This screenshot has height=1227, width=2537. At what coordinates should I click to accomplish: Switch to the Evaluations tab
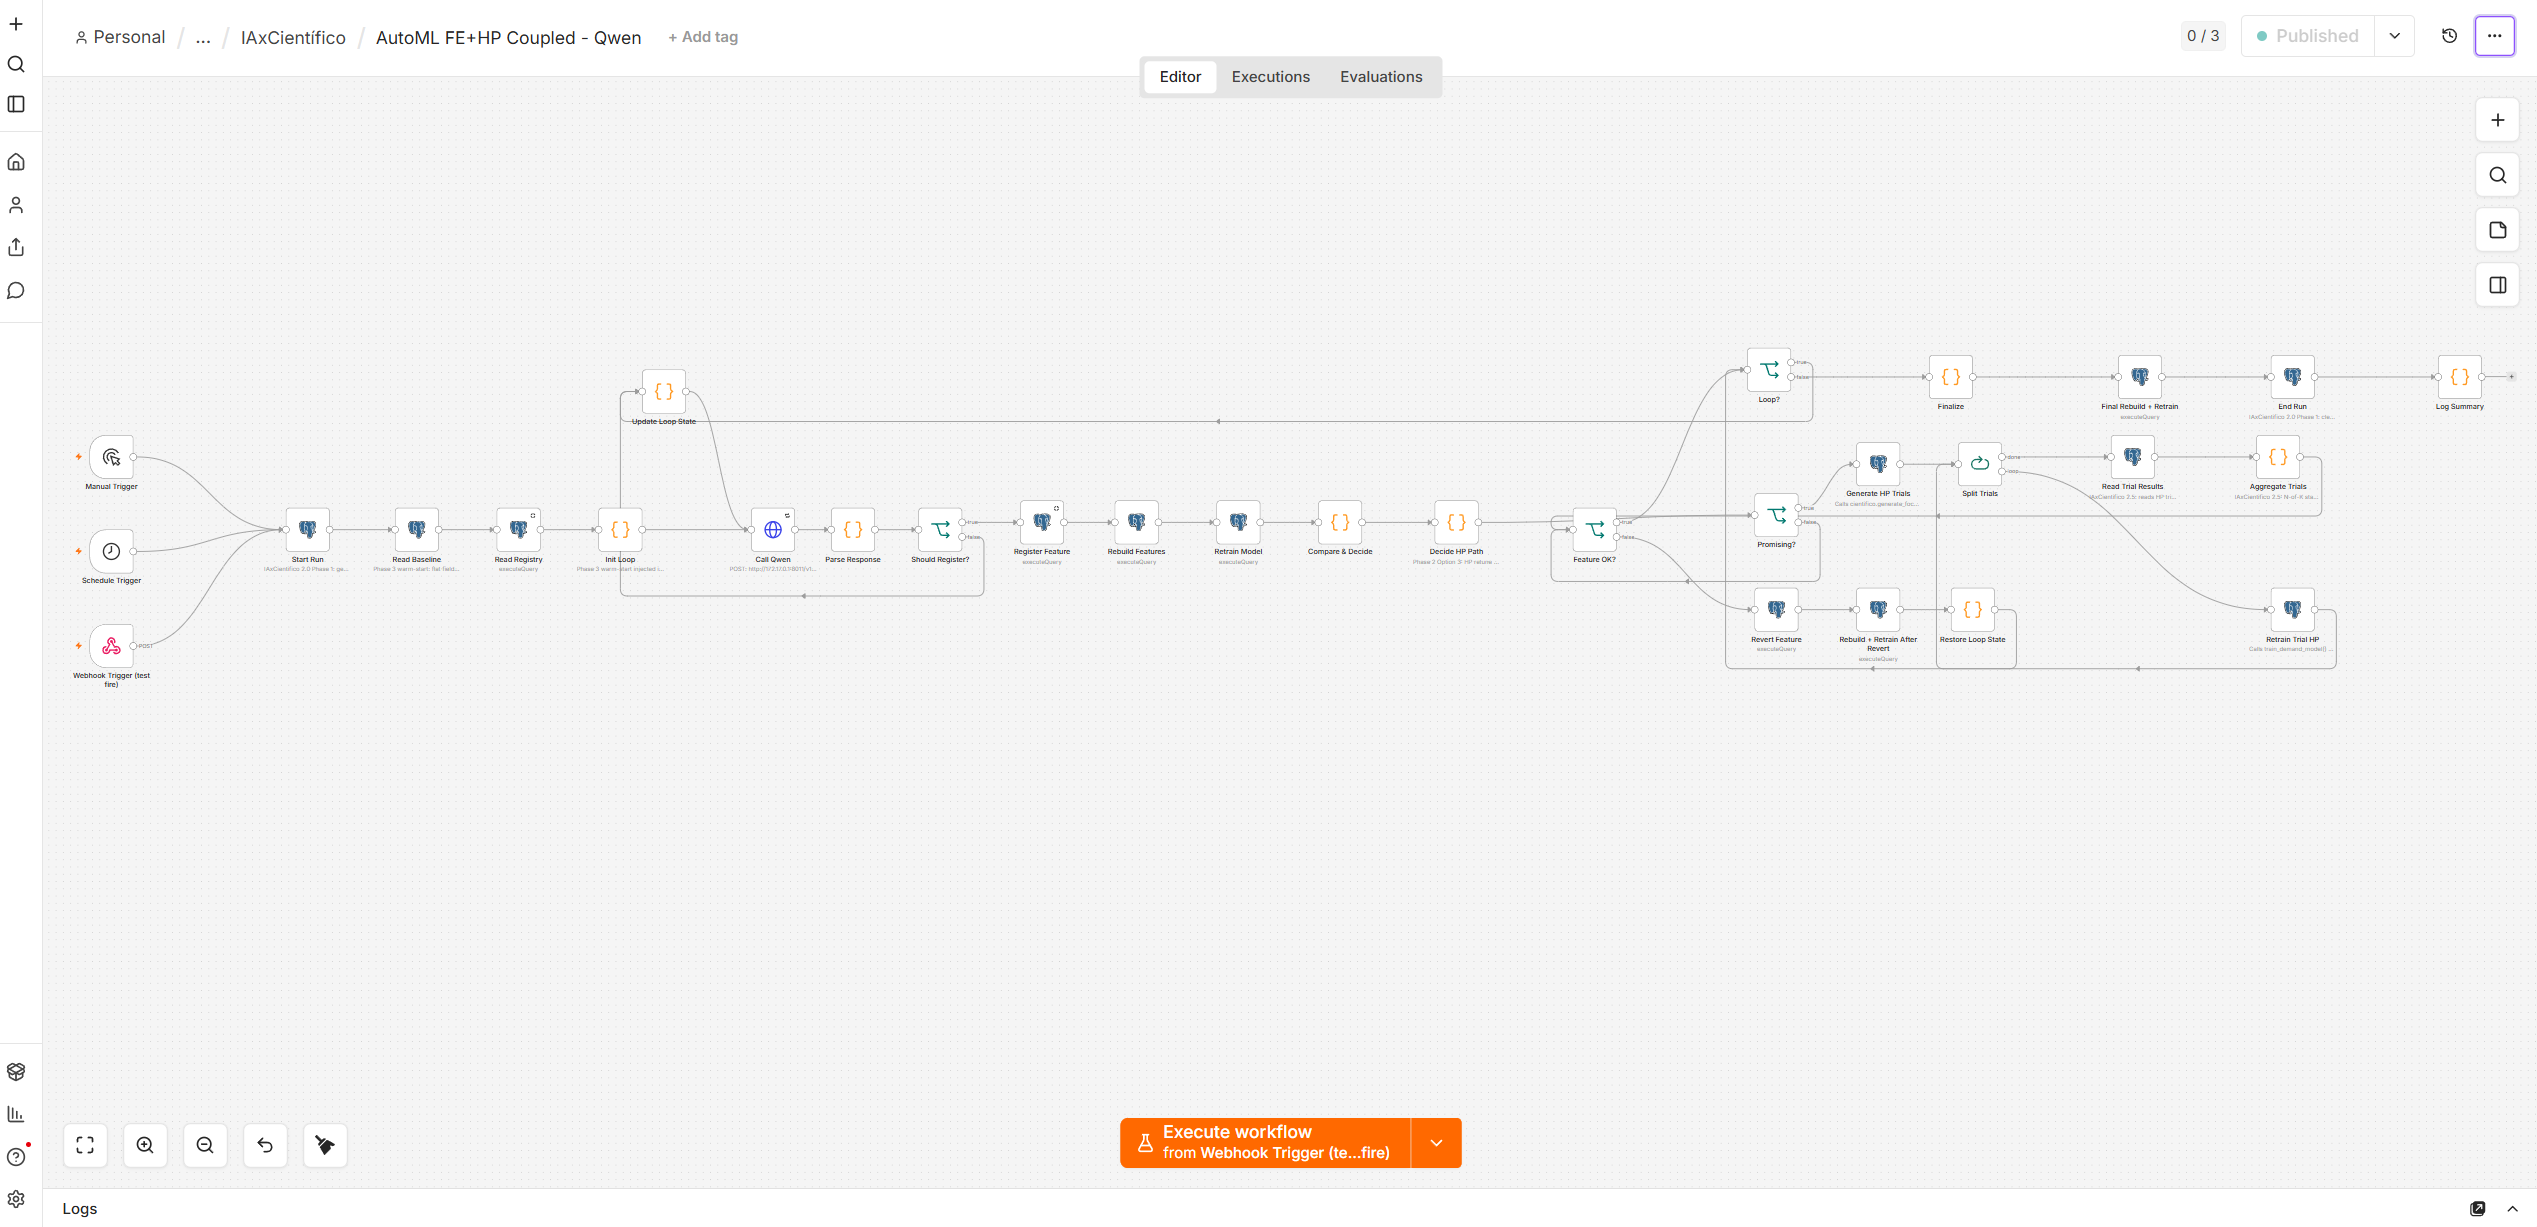(1381, 77)
